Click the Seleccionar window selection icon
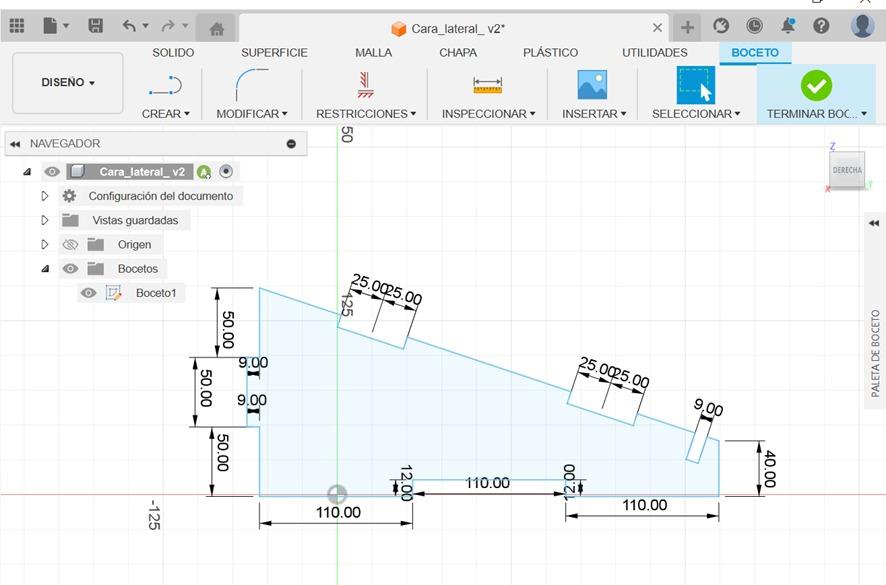The width and height of the screenshot is (886, 585). pos(696,85)
